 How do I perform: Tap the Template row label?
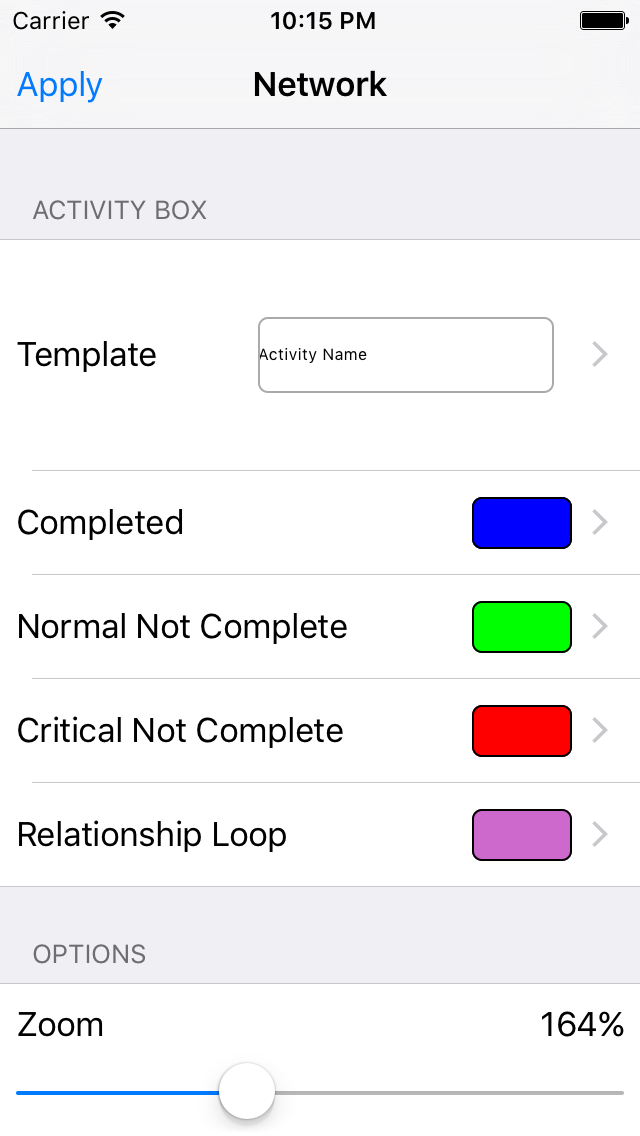87,355
